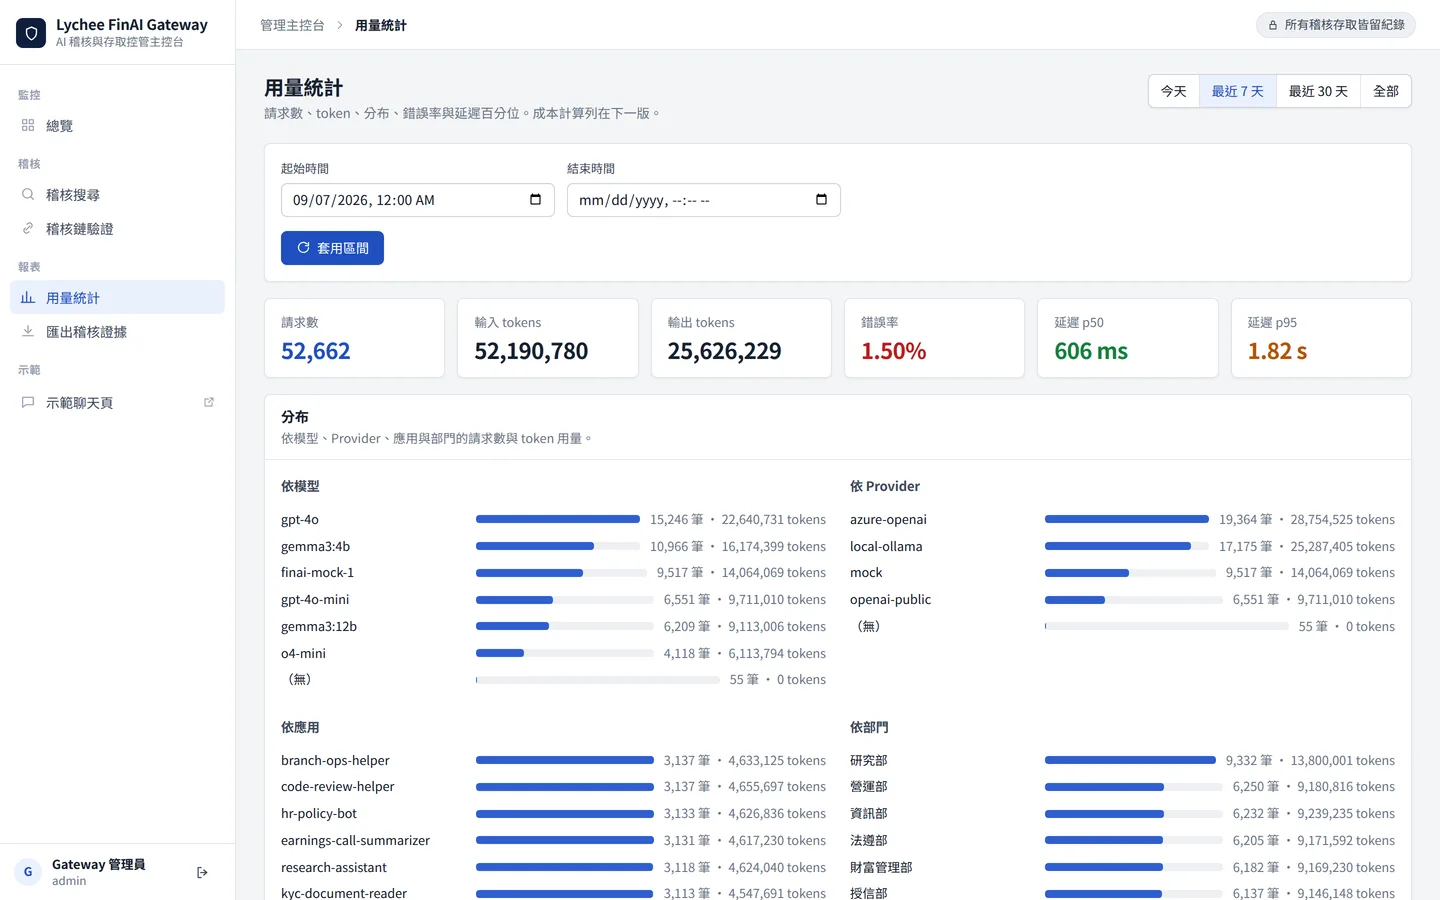Viewport: 1440px width, 900px height.
Task: Click the 管理主控台 breadcrumb link
Action: [x=292, y=25]
